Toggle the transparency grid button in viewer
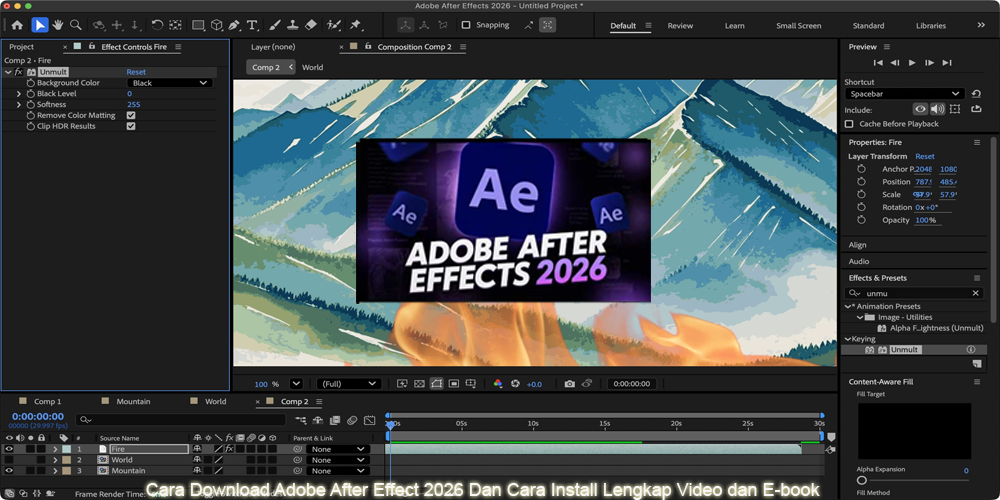Image resolution: width=1000 pixels, height=500 pixels. [419, 384]
